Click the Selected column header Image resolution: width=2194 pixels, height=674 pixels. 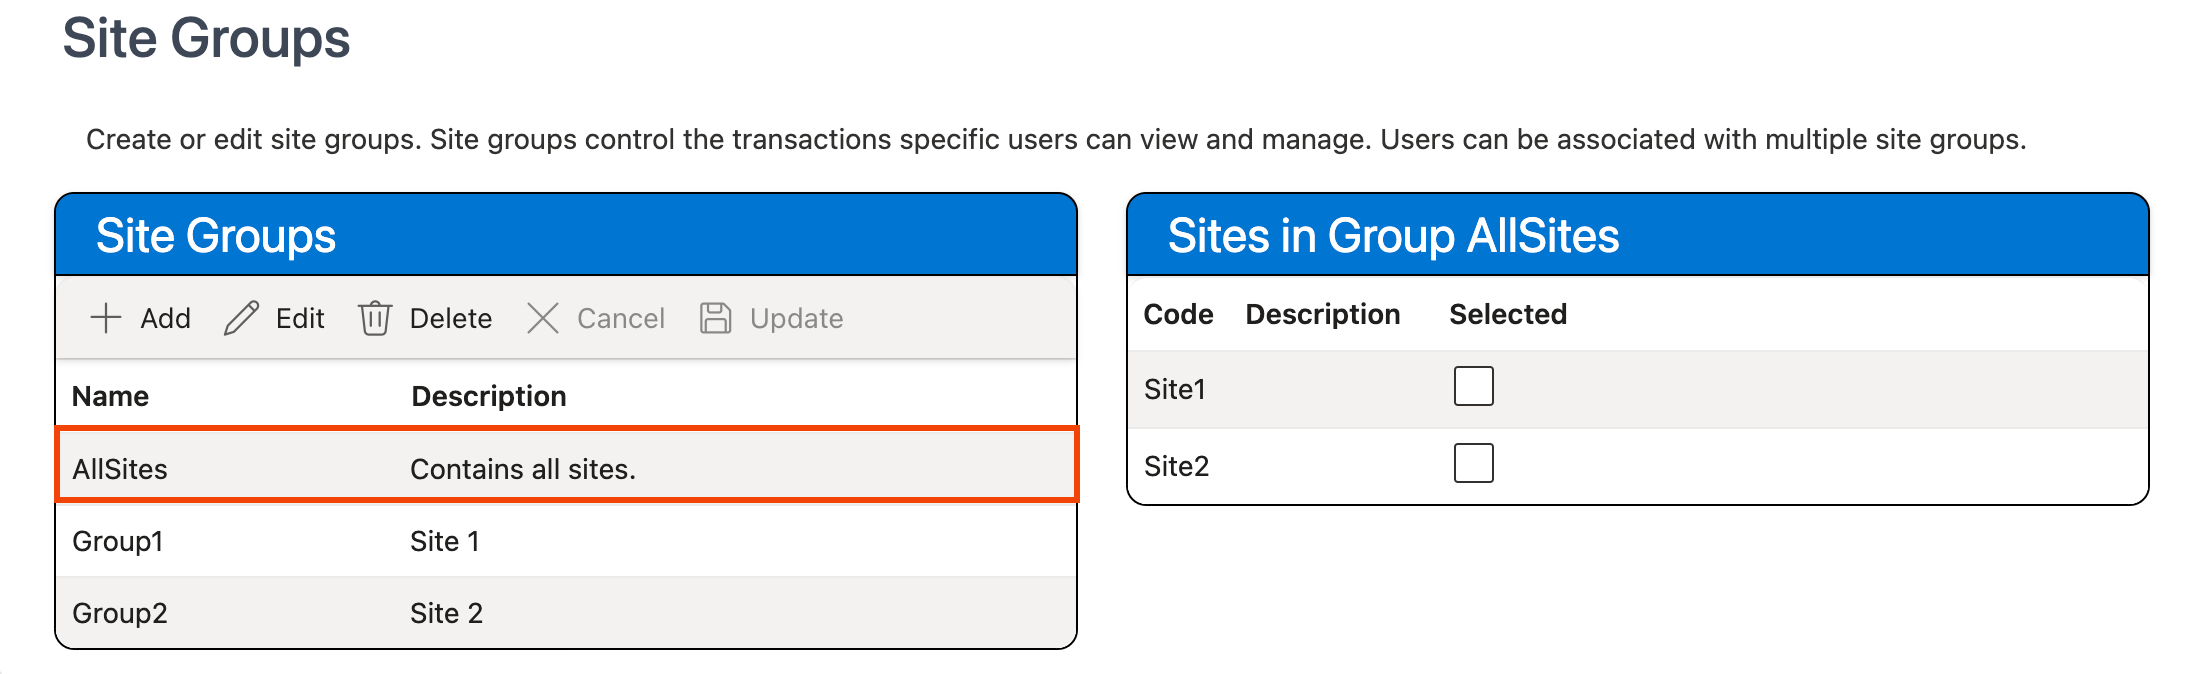(1507, 314)
